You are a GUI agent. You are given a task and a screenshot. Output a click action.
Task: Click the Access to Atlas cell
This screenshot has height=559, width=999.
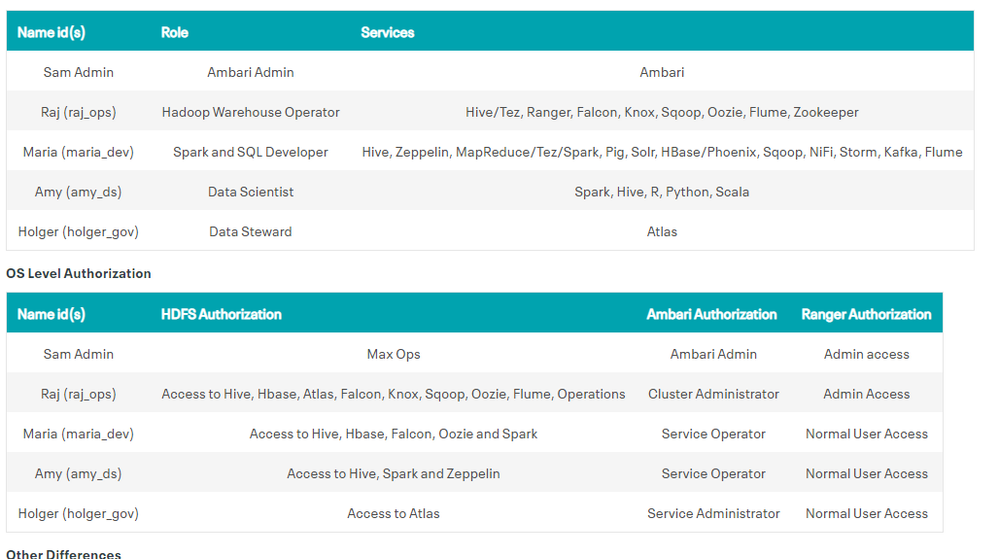[393, 513]
